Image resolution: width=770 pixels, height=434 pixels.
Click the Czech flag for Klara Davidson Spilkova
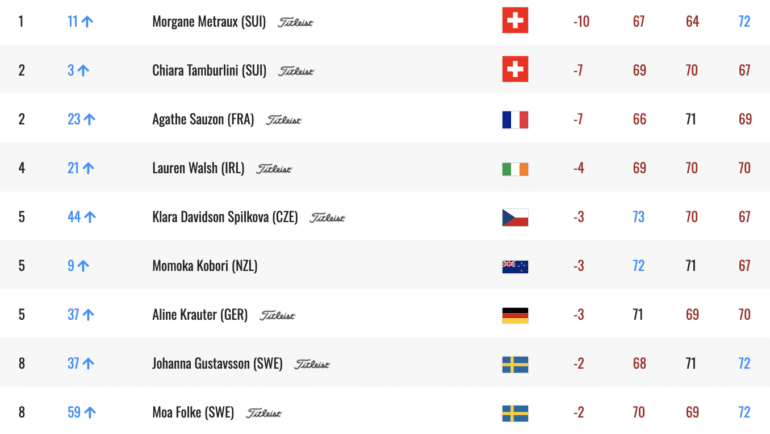click(515, 217)
